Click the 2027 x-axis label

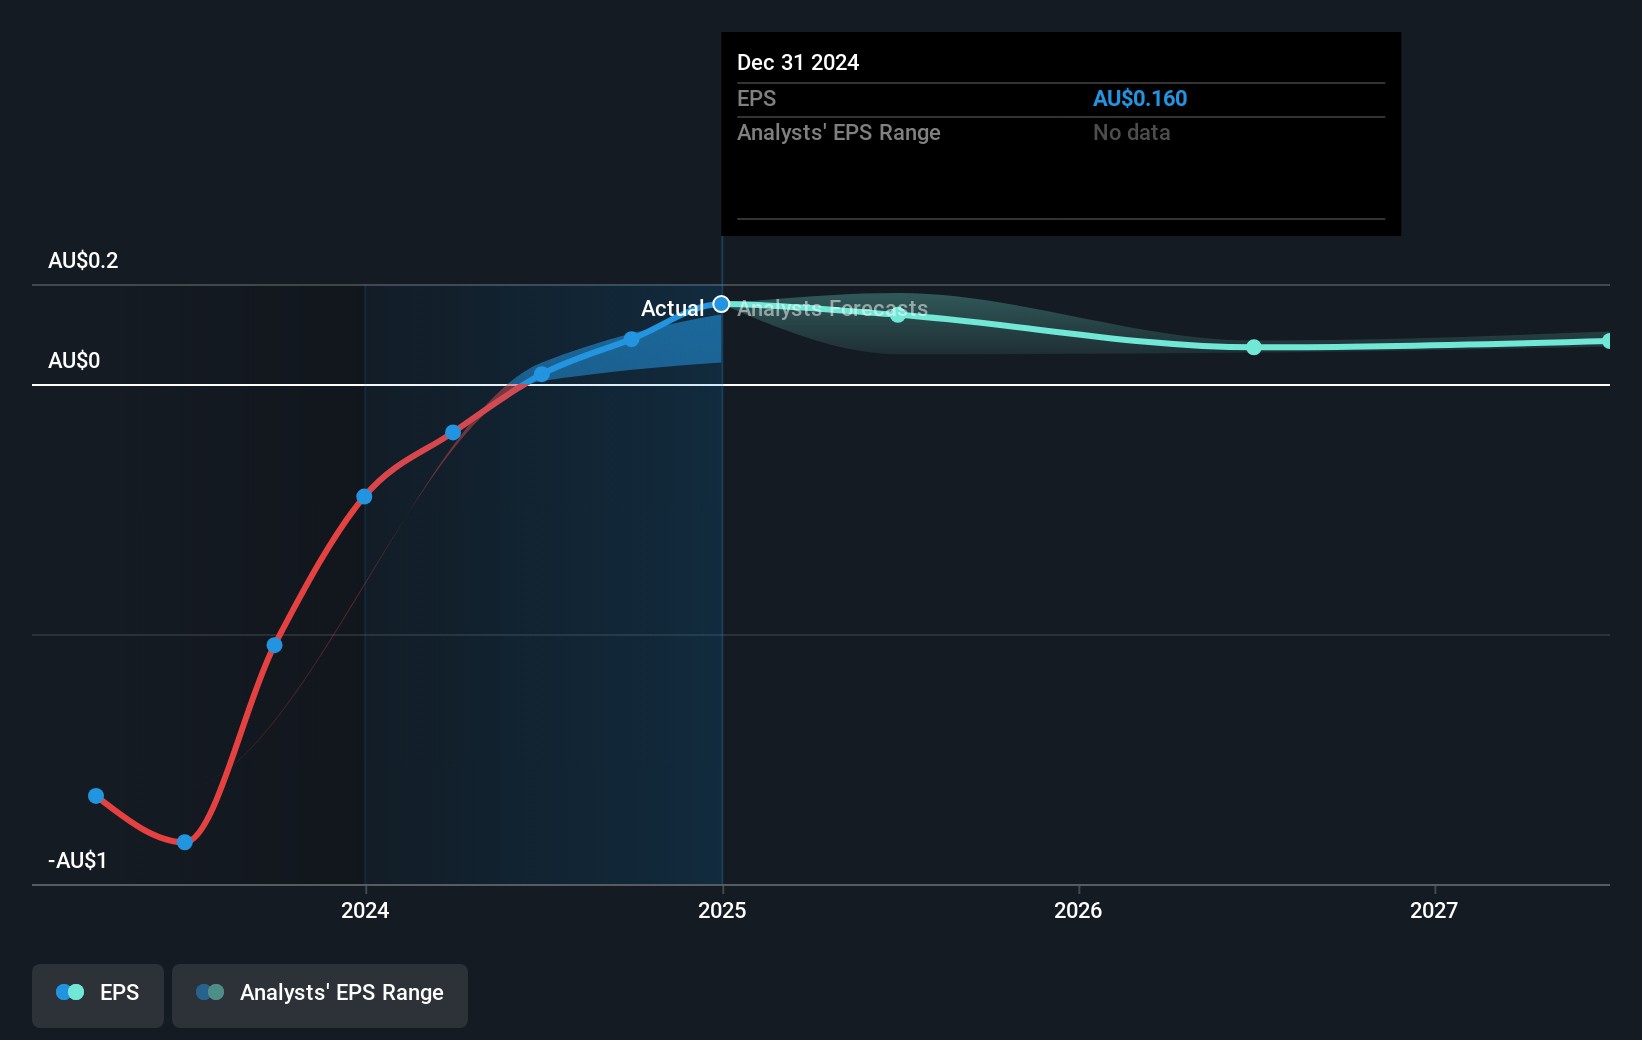(1434, 910)
